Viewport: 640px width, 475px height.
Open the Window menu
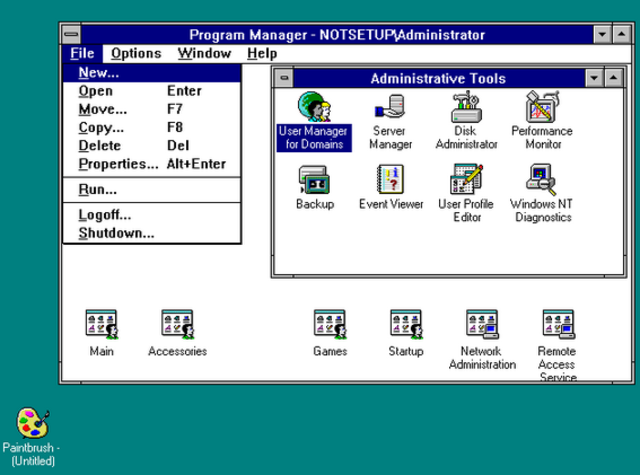click(x=204, y=53)
